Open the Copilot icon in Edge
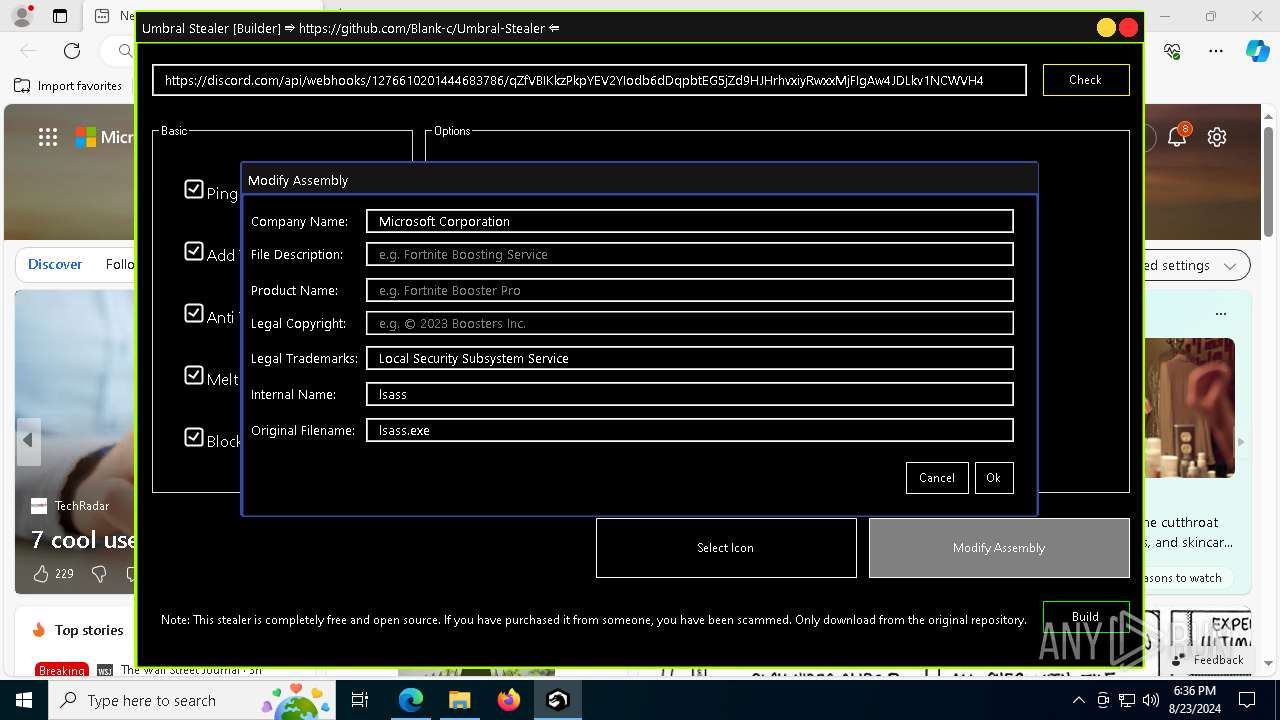The width and height of the screenshot is (1280, 720). [1257, 51]
